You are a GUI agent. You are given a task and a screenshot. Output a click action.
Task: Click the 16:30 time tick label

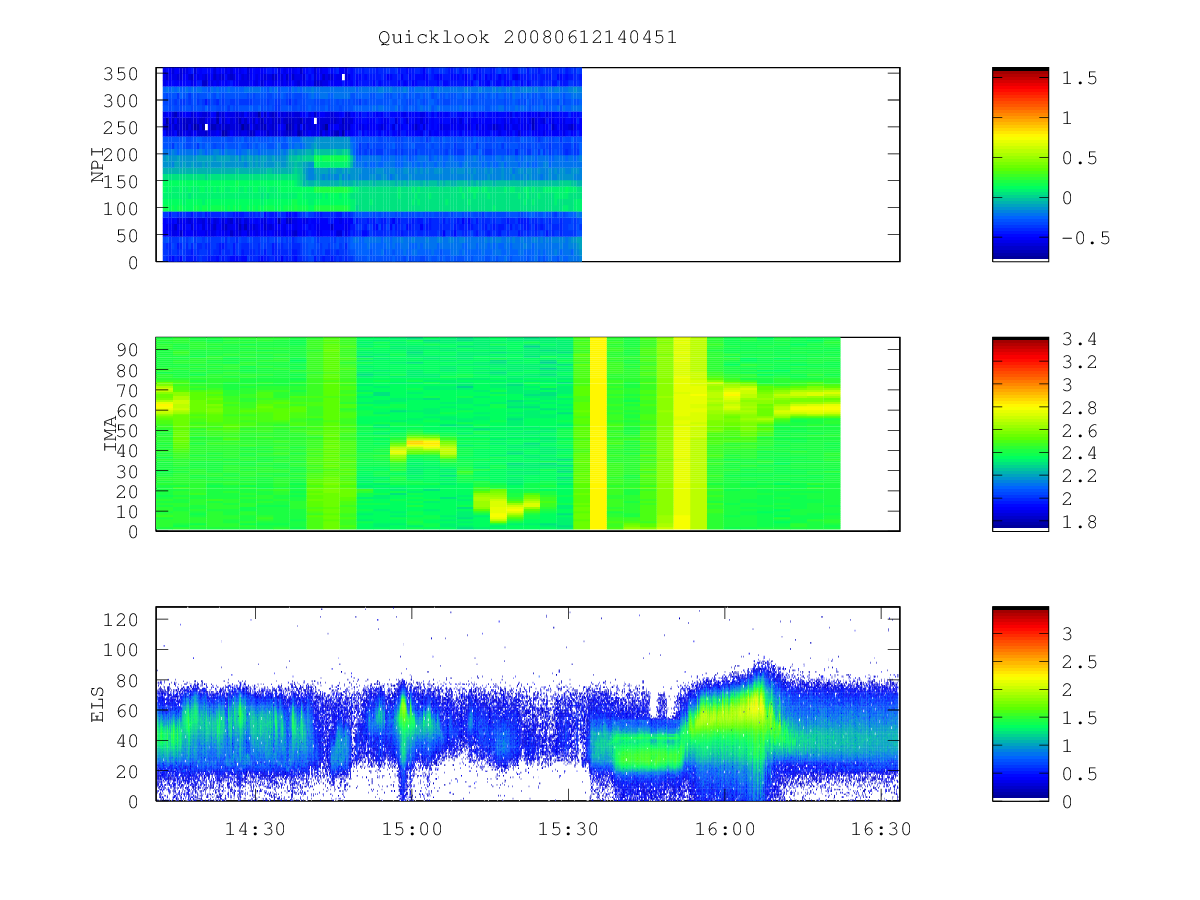(x=881, y=829)
